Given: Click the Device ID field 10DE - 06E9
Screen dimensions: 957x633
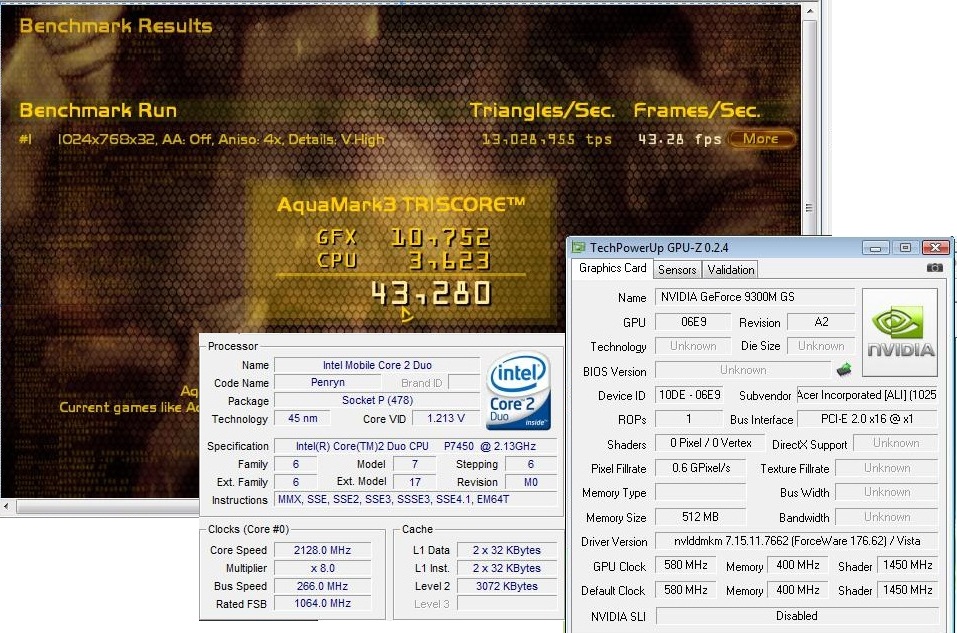Looking at the screenshot, I should coord(690,395).
